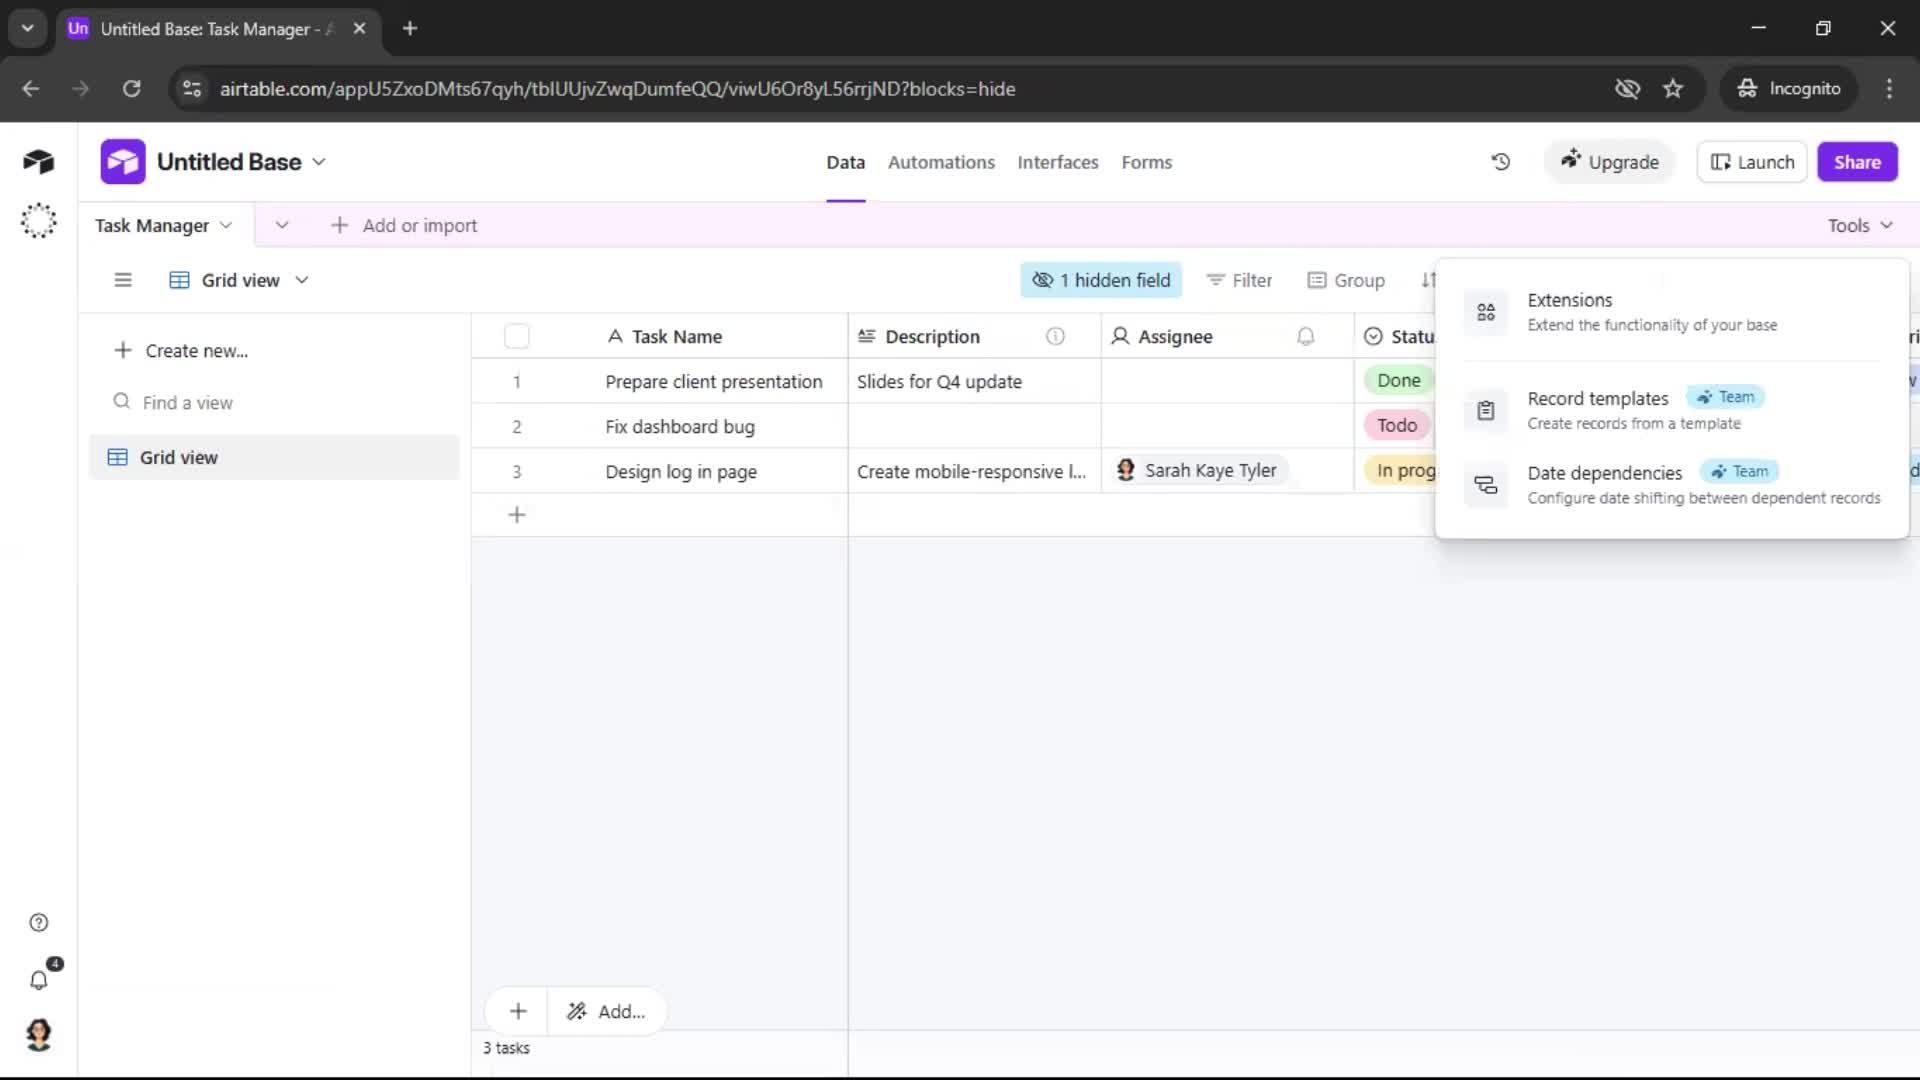Click the Record templates clipboard icon
Screen dimensions: 1920x1080
[1486, 411]
